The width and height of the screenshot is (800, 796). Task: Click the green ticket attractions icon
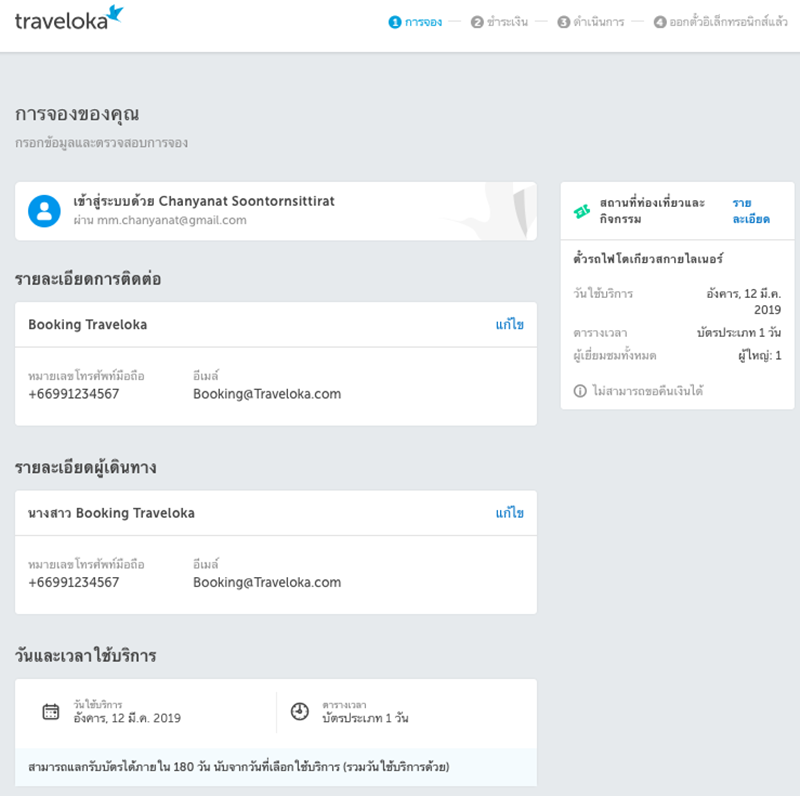pos(582,211)
